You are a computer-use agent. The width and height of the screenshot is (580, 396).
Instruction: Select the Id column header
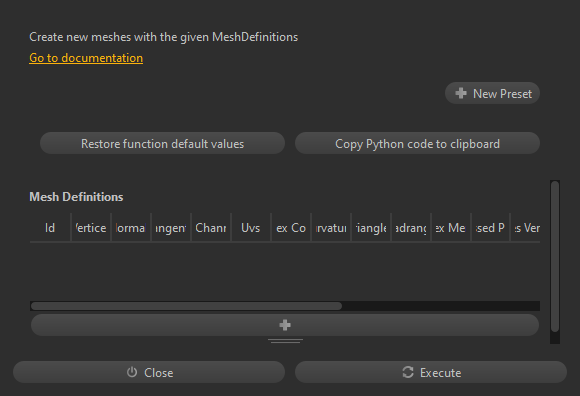[x=50, y=228]
